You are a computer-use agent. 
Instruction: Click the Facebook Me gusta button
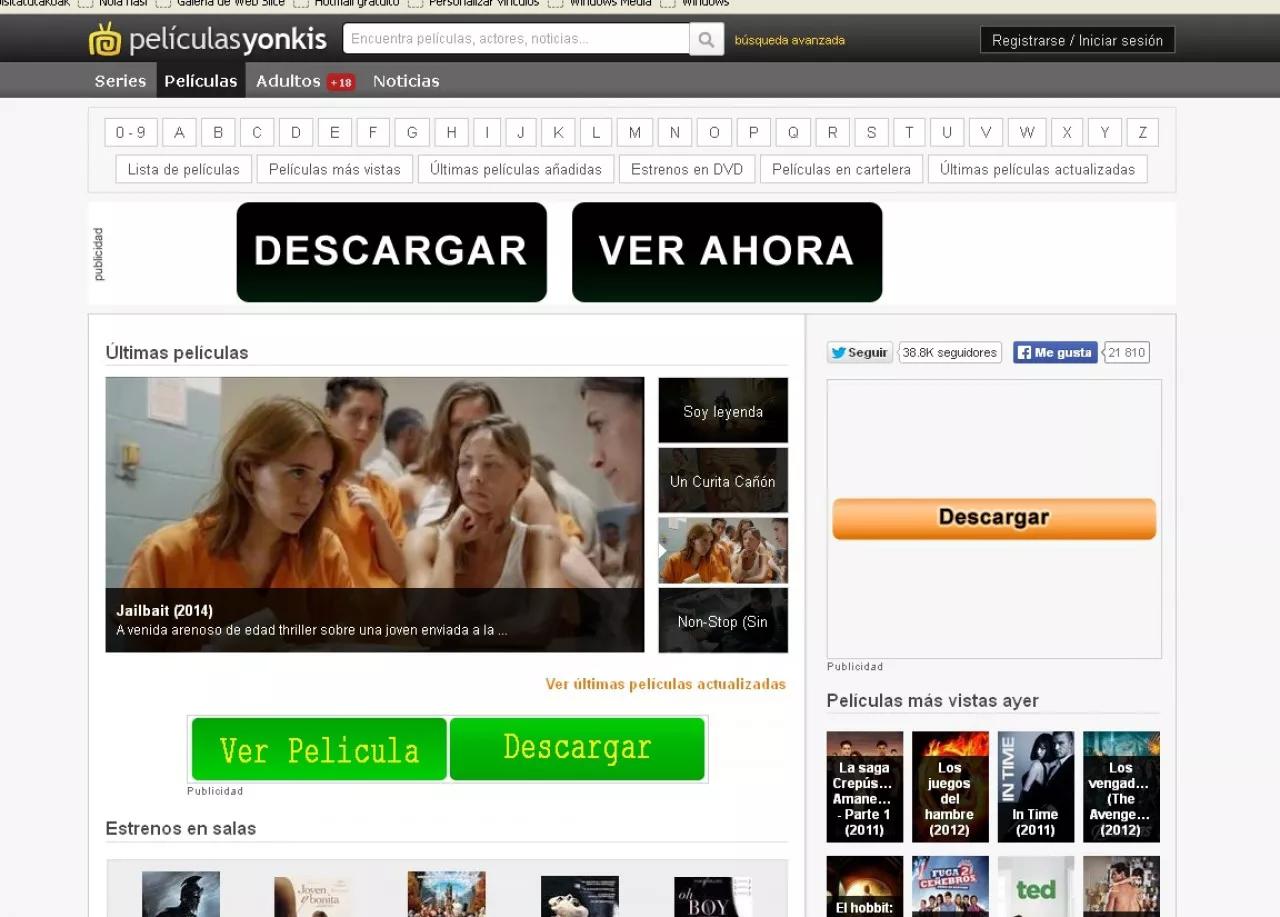(1055, 352)
